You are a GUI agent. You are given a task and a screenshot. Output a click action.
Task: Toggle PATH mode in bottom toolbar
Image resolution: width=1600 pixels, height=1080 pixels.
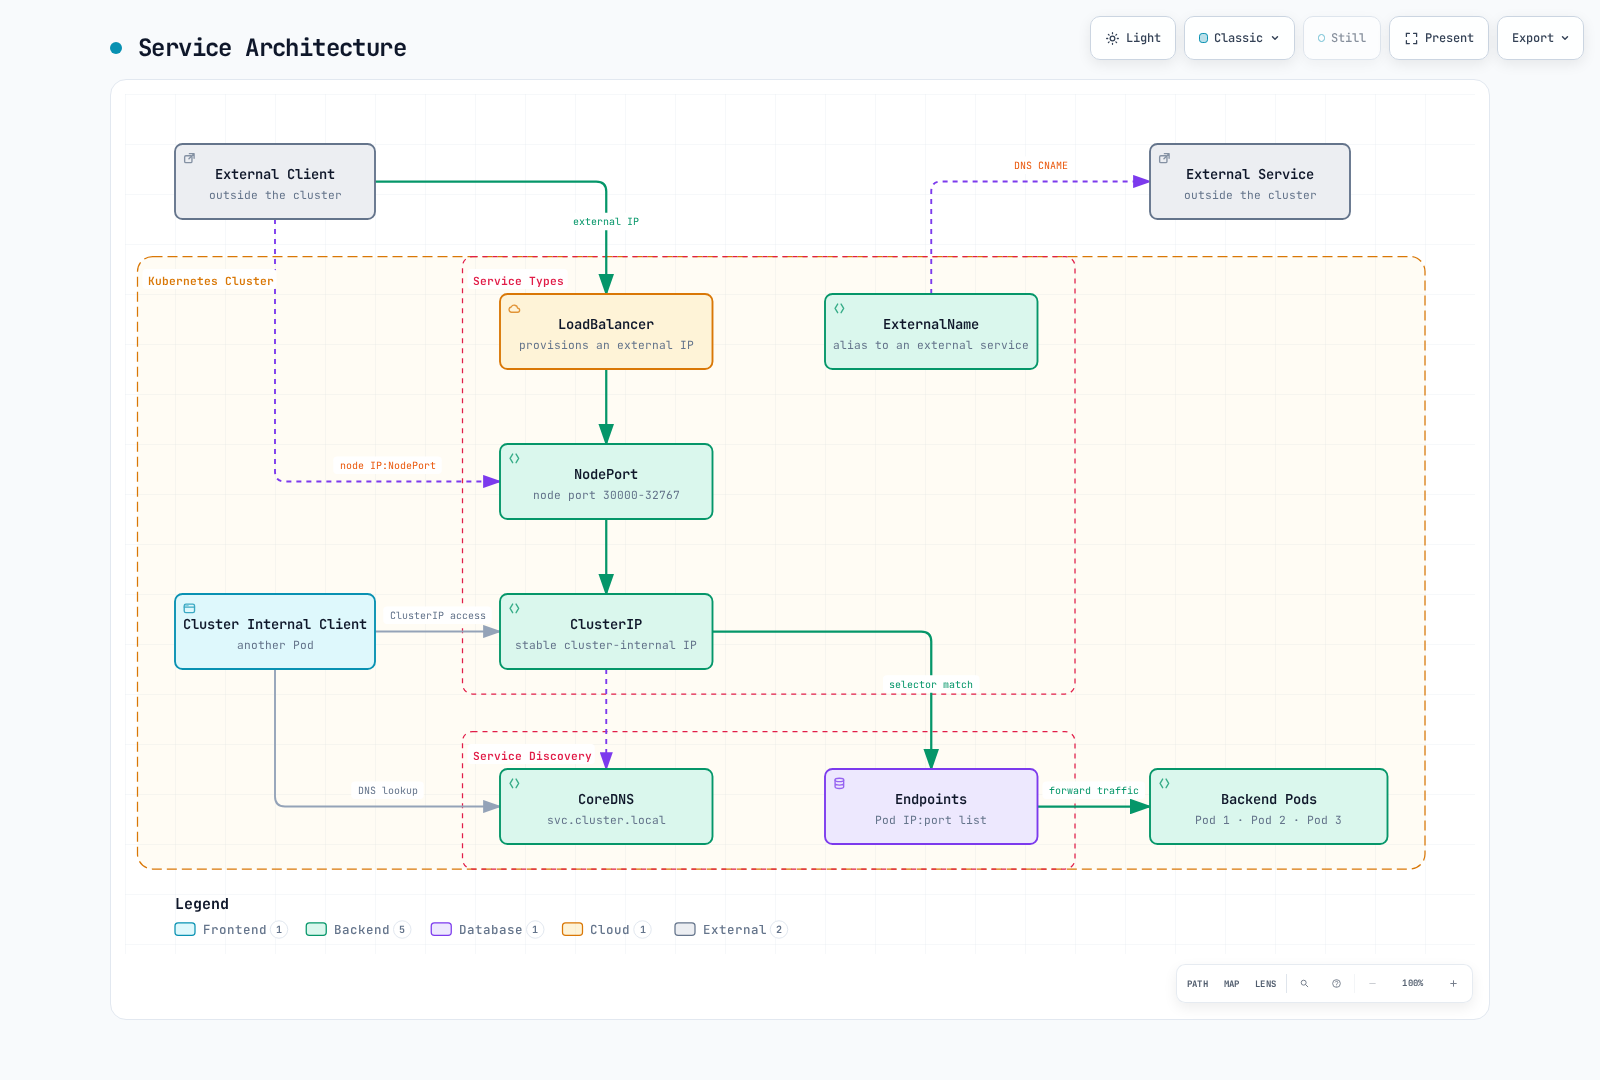tap(1197, 984)
